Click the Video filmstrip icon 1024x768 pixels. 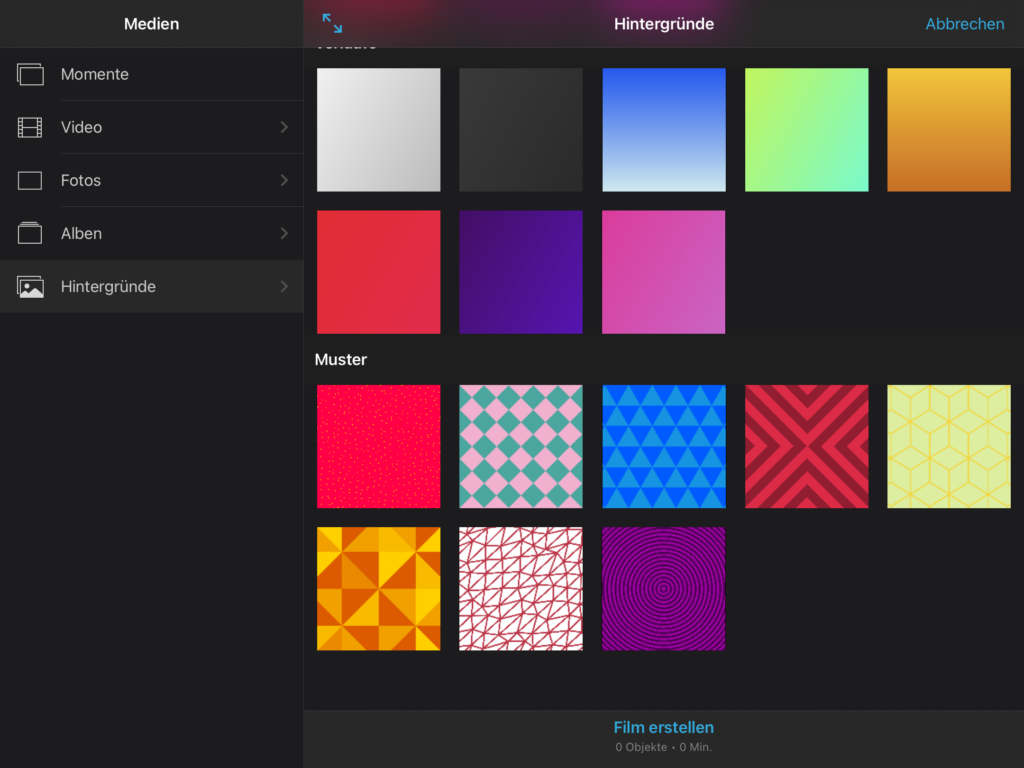30,127
